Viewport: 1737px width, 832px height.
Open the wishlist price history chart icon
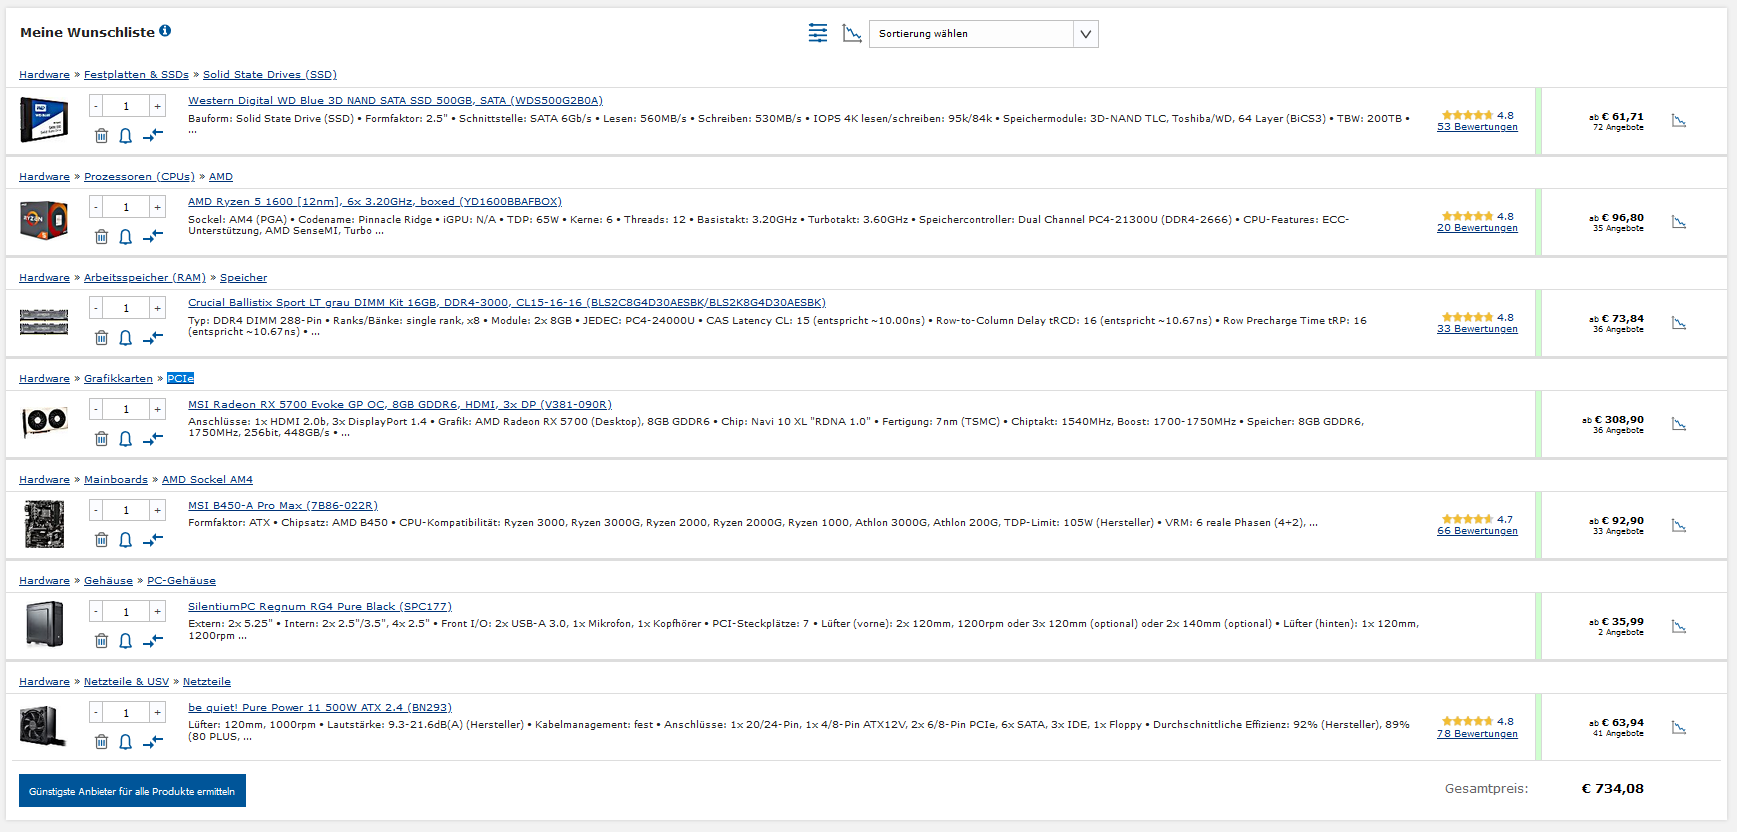coord(852,34)
